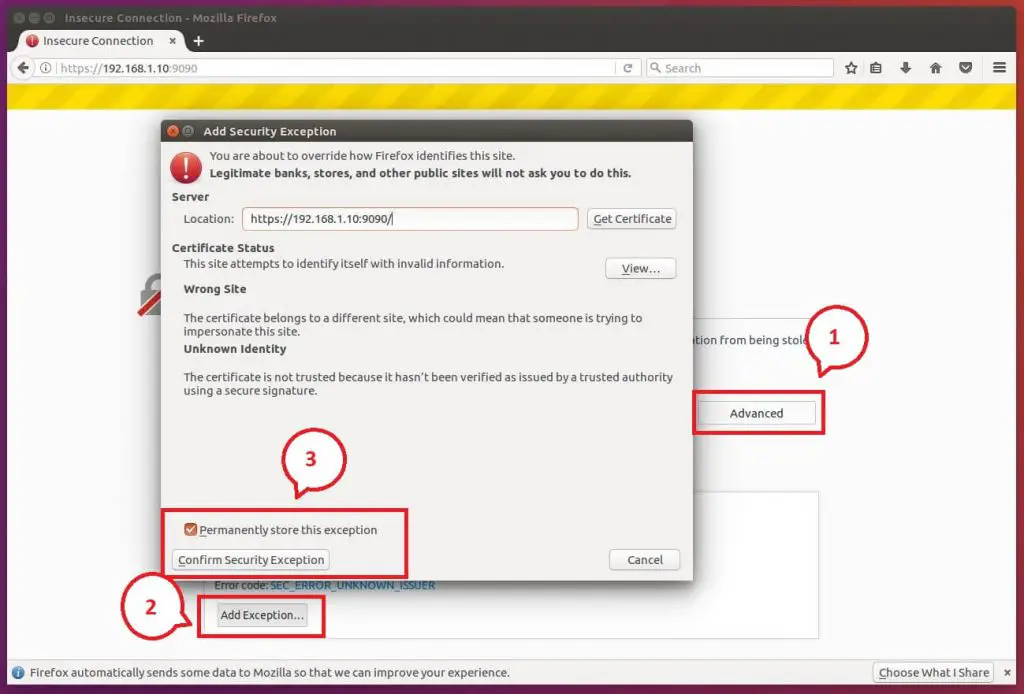Open the Firefox hamburger menu
Image resolution: width=1024 pixels, height=694 pixels.
(x=999, y=67)
